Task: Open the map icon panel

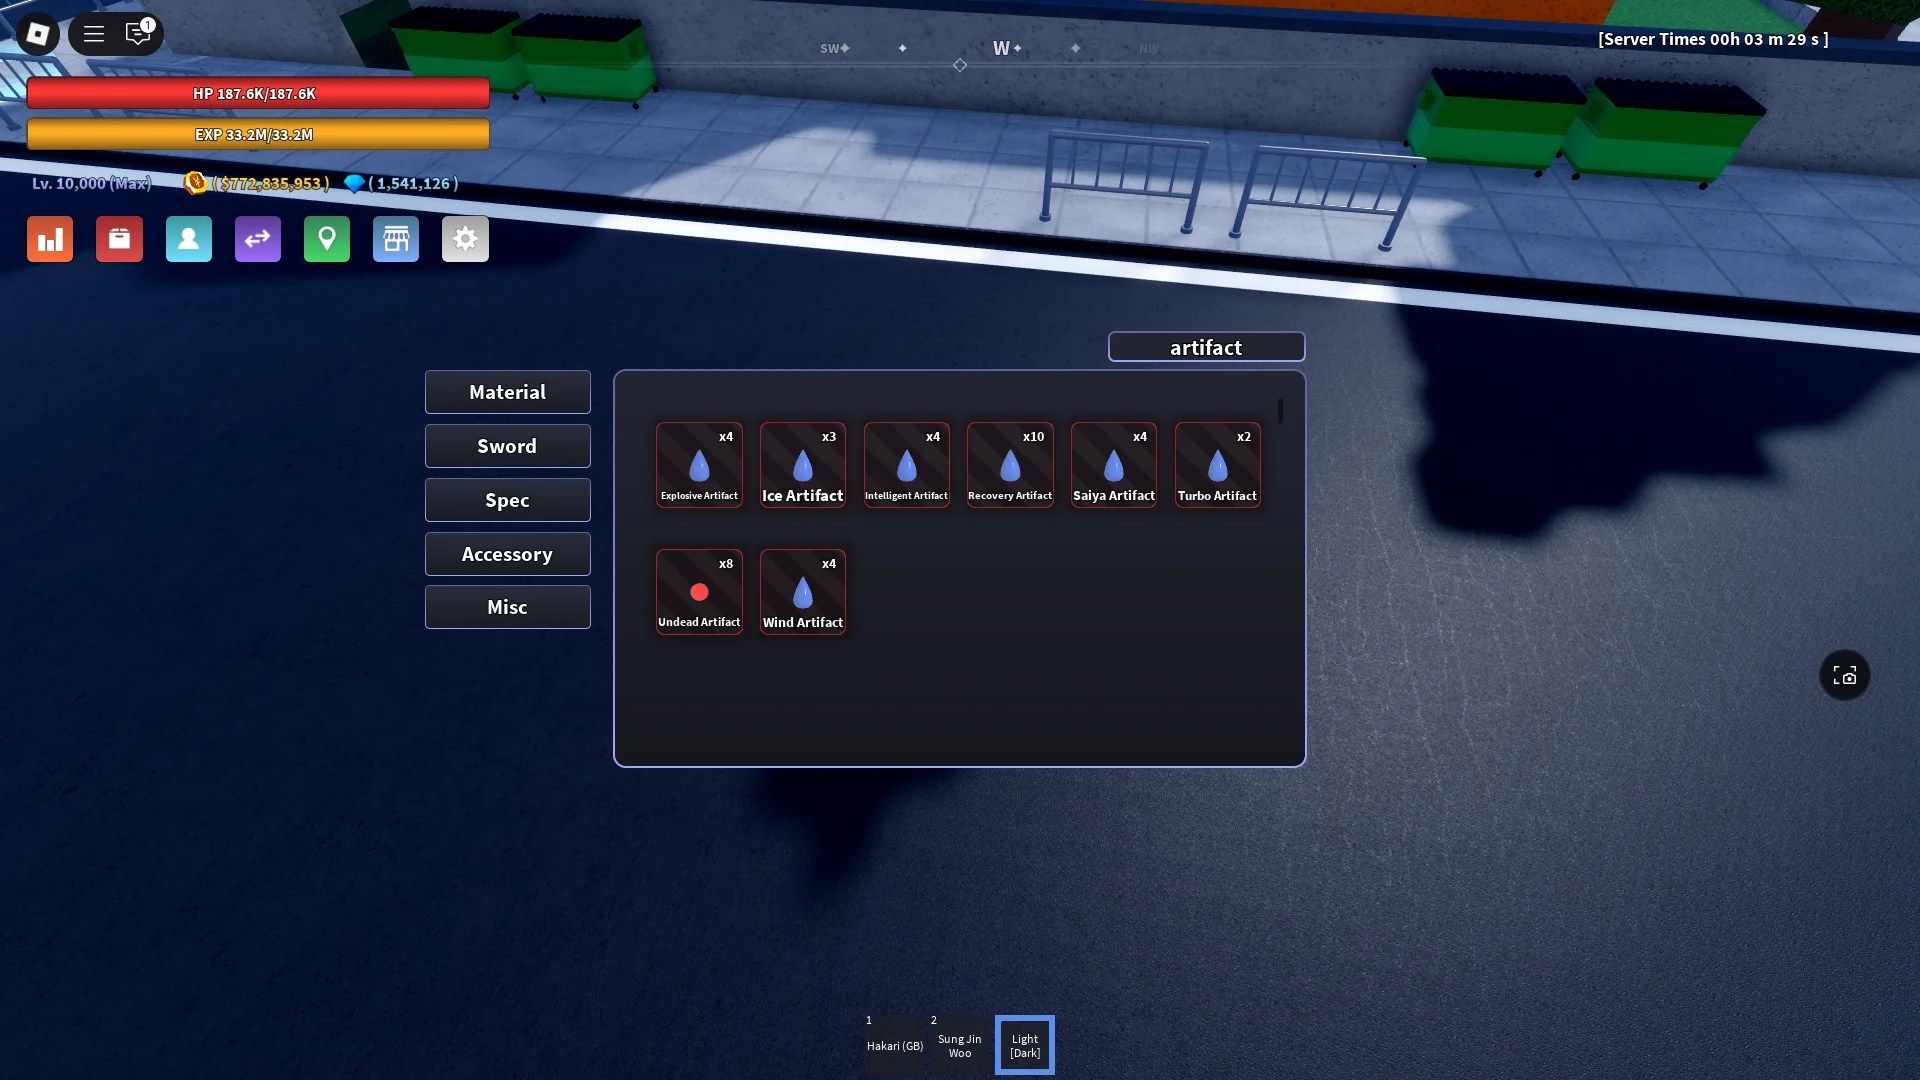Action: [326, 239]
